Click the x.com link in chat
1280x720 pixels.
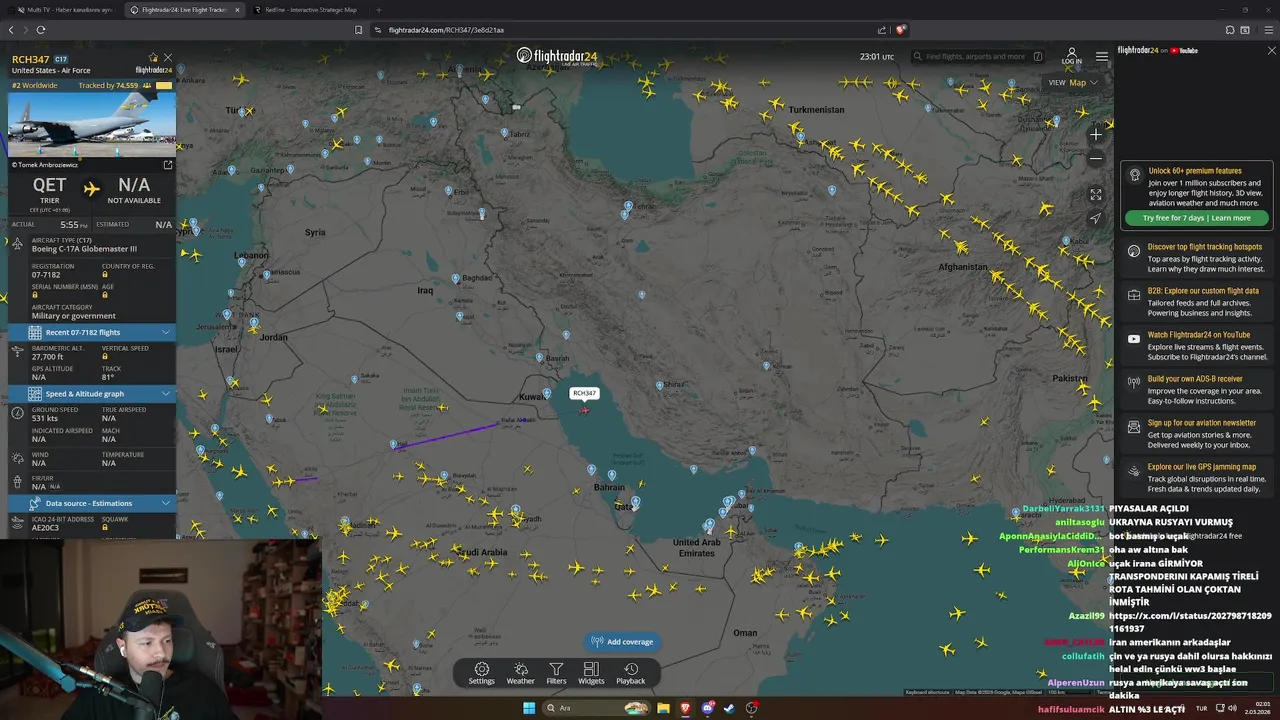pyautogui.click(x=1190, y=622)
